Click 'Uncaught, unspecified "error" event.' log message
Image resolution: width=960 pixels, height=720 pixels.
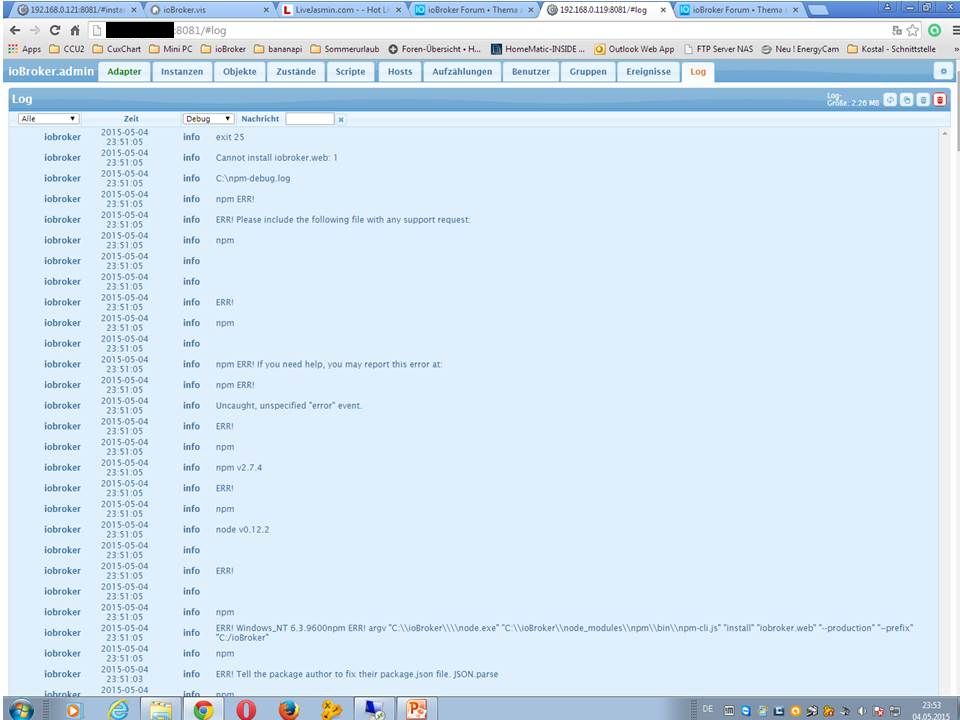point(289,406)
